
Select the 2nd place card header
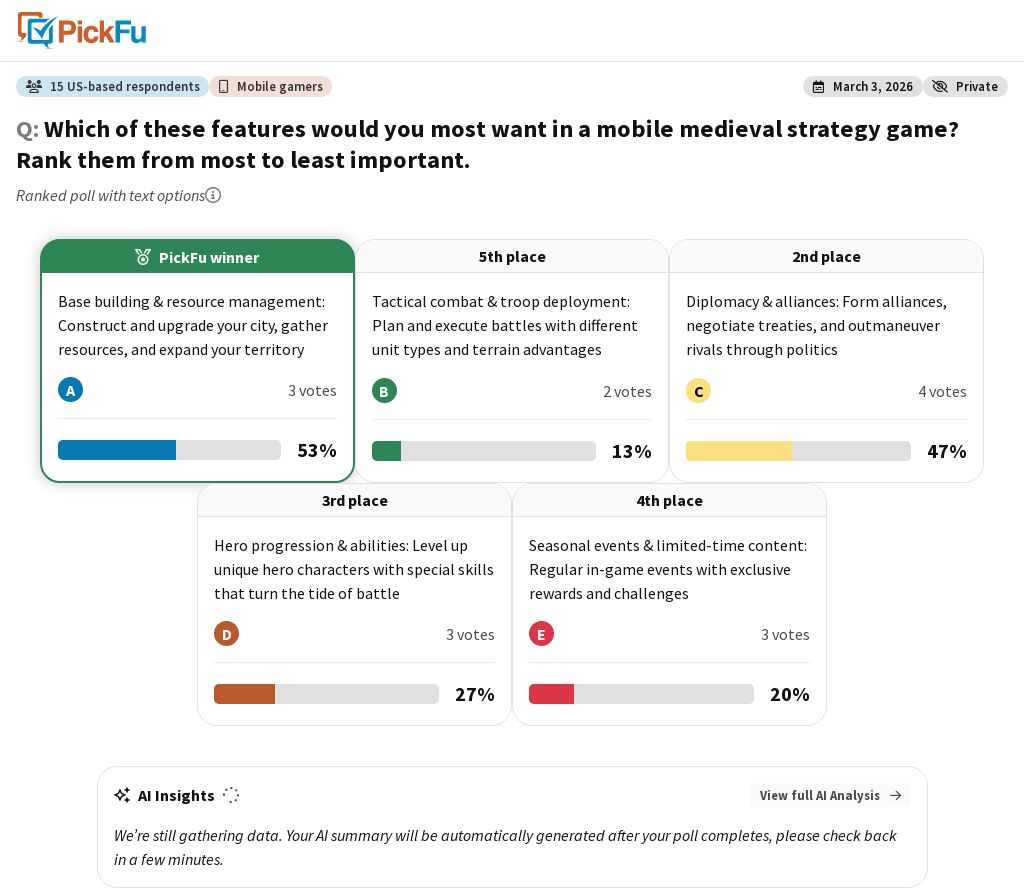(826, 257)
